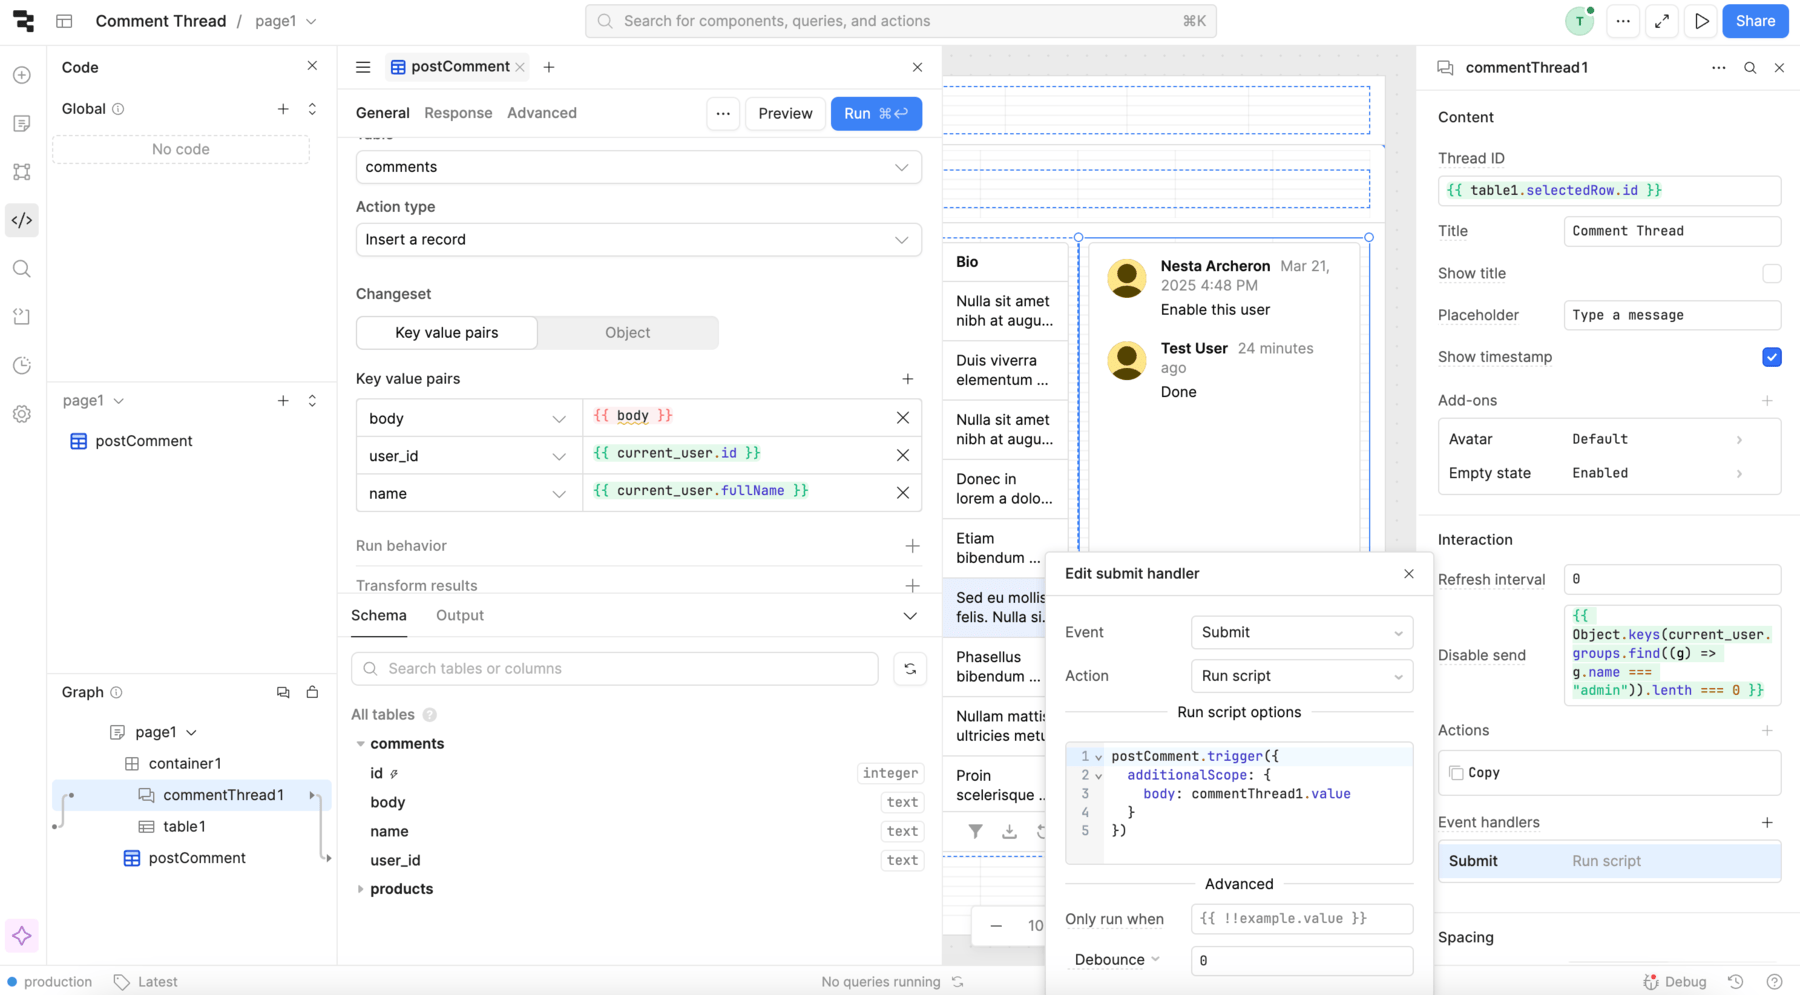Select the postComment query tab
The height and width of the screenshot is (995, 1800).
(459, 67)
